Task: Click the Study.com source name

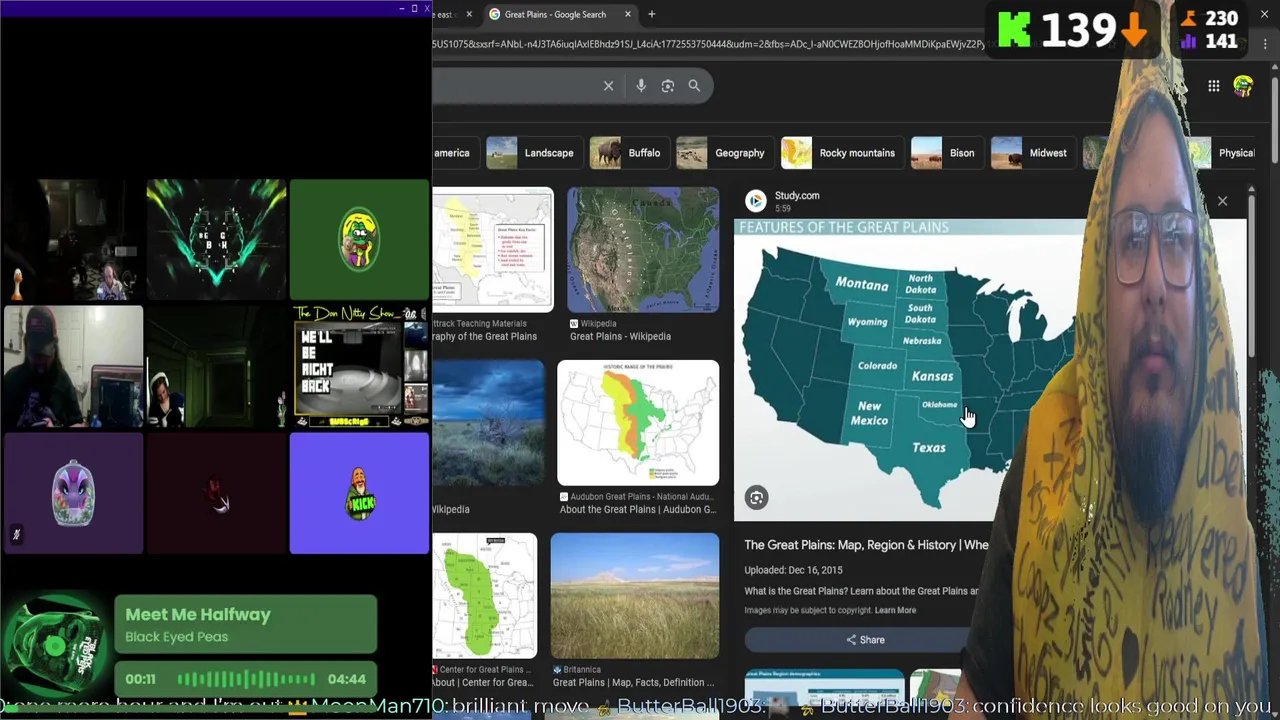Action: coord(797,196)
